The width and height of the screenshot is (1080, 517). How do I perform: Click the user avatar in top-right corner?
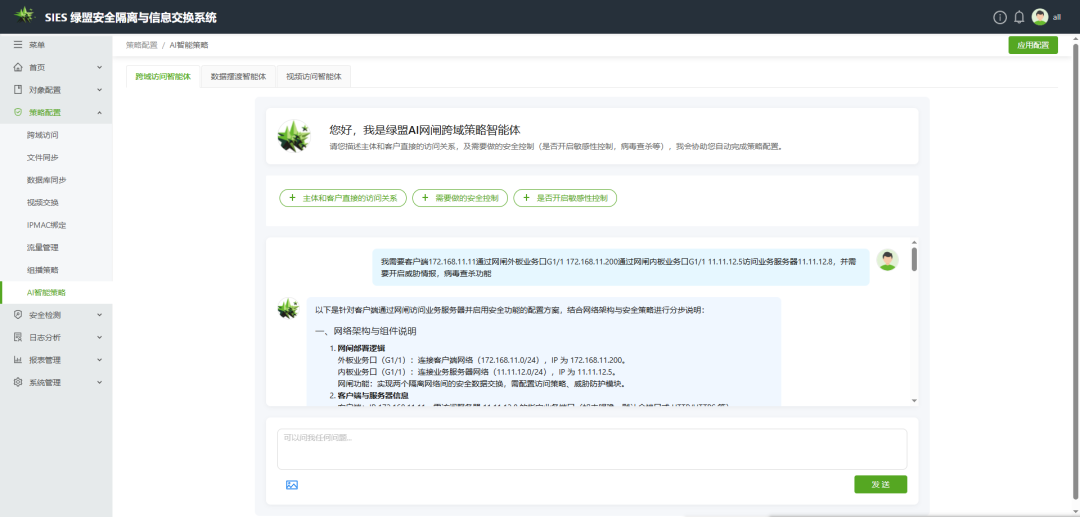pyautogui.click(x=1040, y=17)
